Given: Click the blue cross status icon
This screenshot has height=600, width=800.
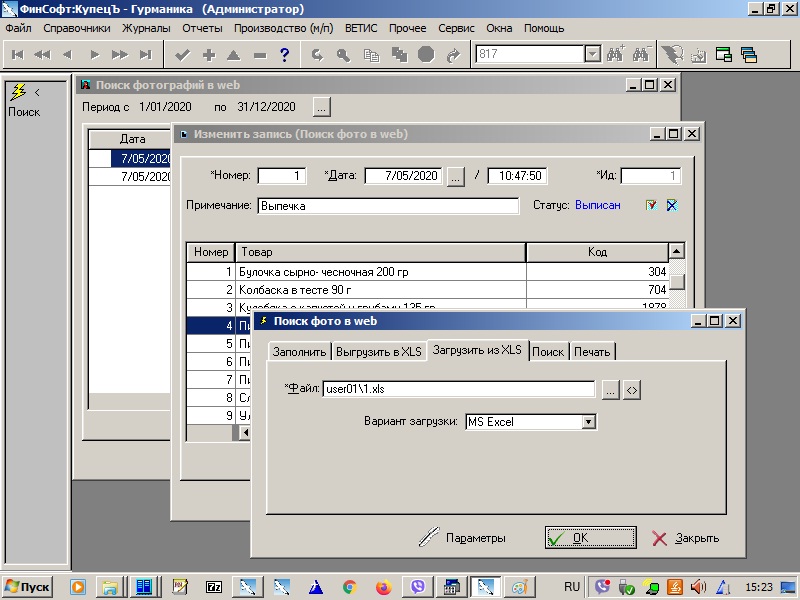Looking at the screenshot, I should (672, 206).
